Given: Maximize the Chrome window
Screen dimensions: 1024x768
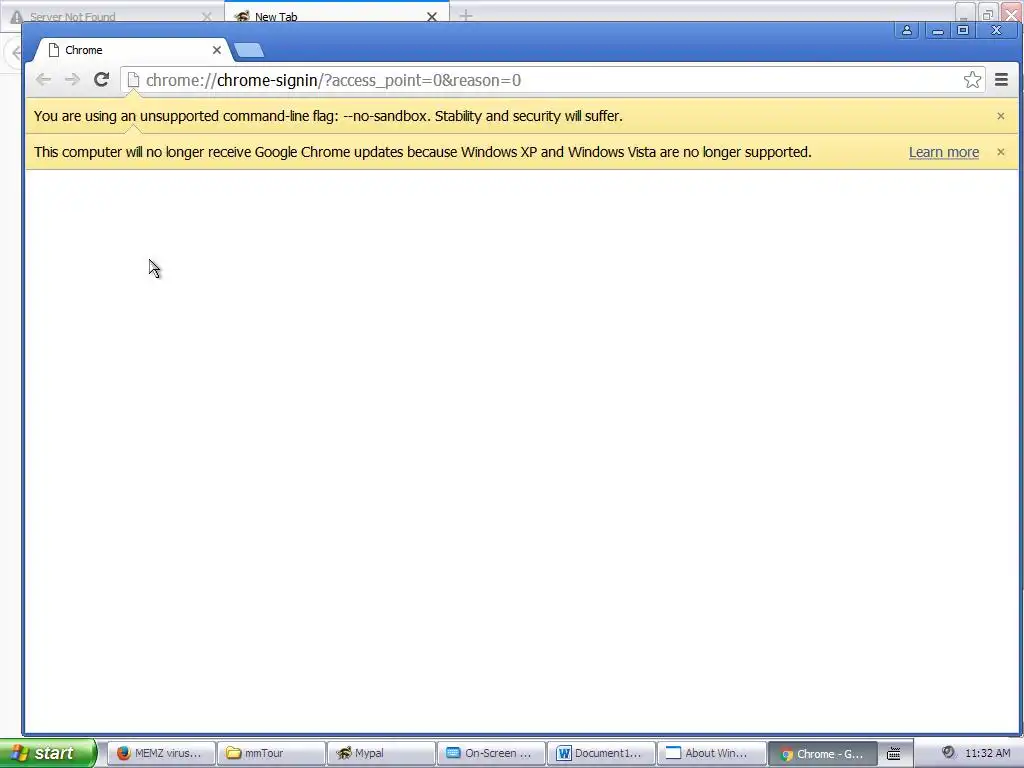Looking at the screenshot, I should point(963,30).
